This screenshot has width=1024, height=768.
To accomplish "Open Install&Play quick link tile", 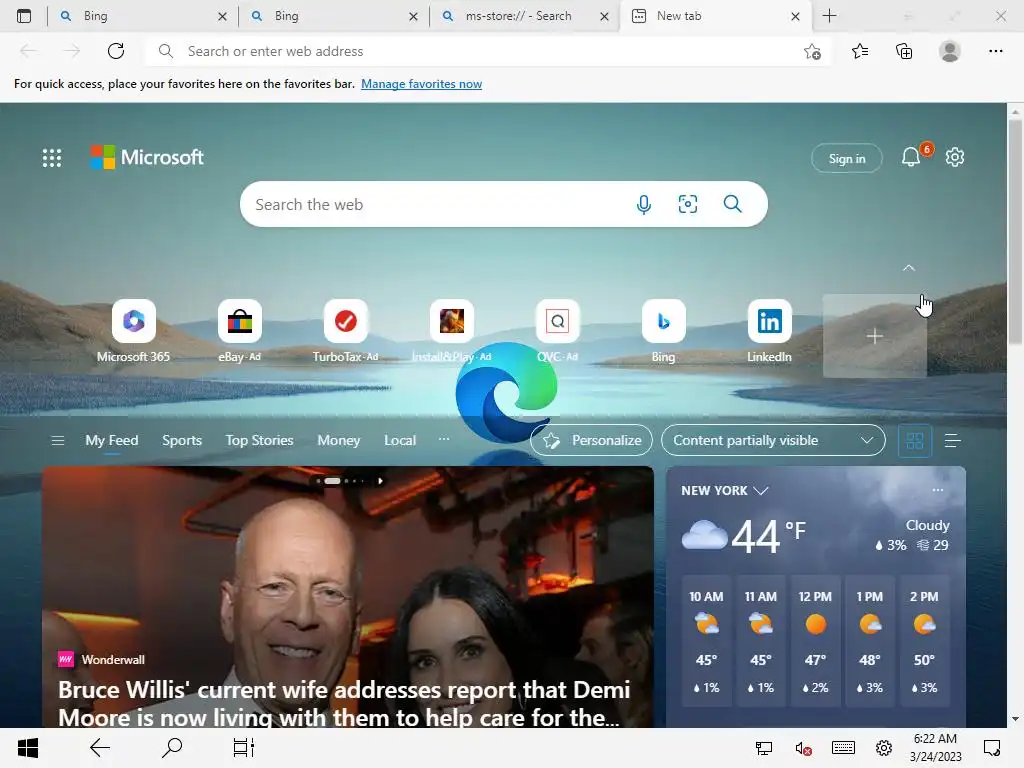I will point(451,331).
